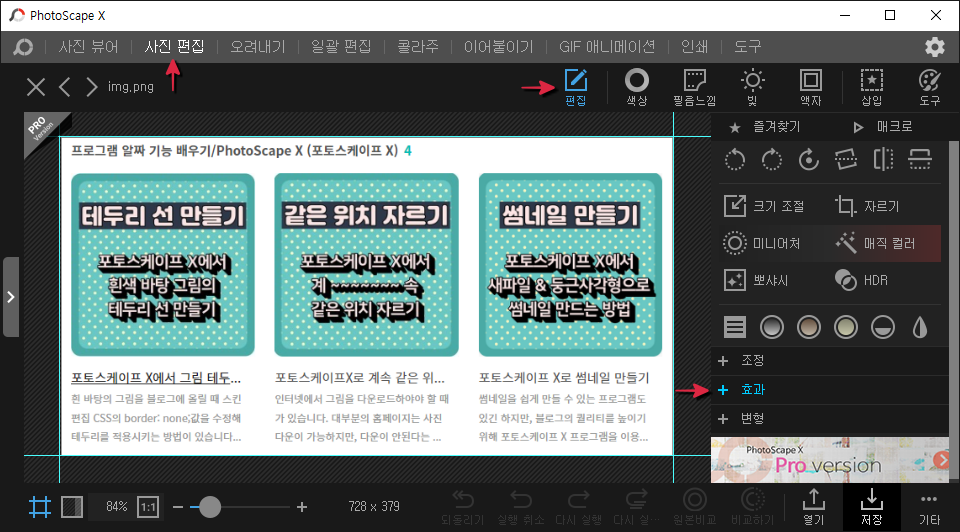Screen dimensions: 960x532
Task: Switch to 사진 편집 tab
Action: pyautogui.click(x=174, y=47)
